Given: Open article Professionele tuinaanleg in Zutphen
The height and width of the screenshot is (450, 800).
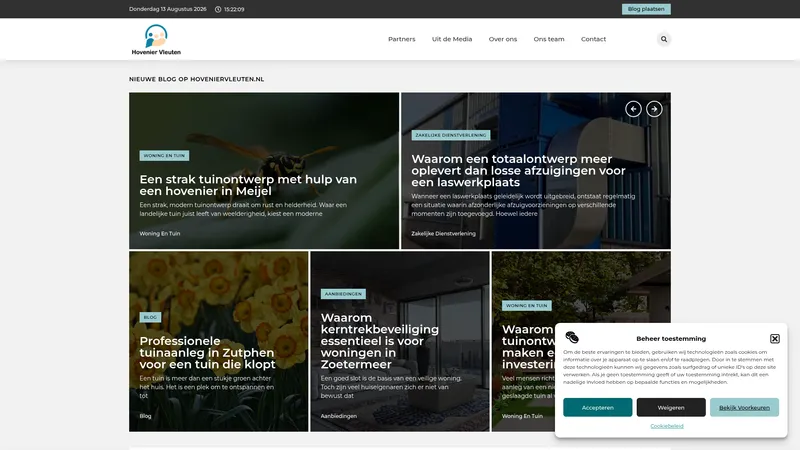Looking at the screenshot, I should (207, 353).
